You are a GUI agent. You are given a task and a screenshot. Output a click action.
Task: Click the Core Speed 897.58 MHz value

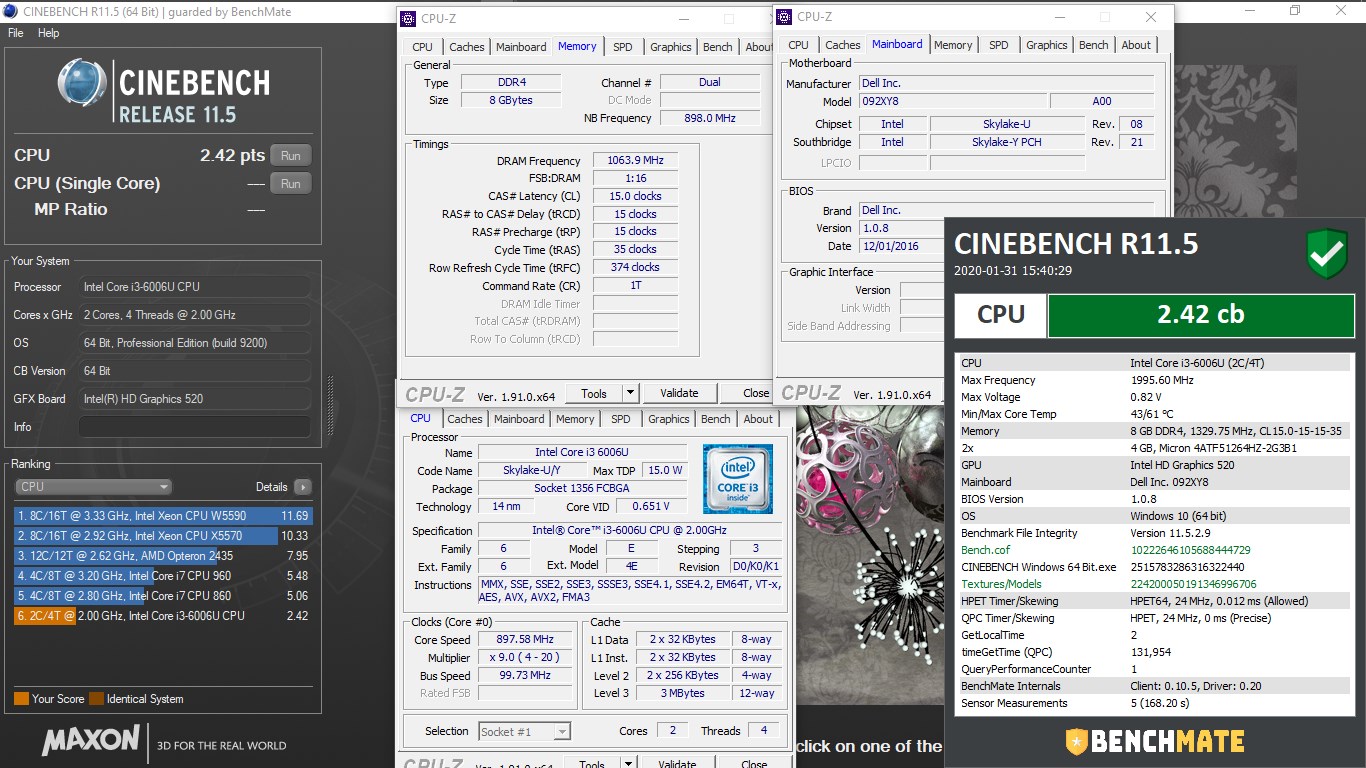click(x=525, y=639)
